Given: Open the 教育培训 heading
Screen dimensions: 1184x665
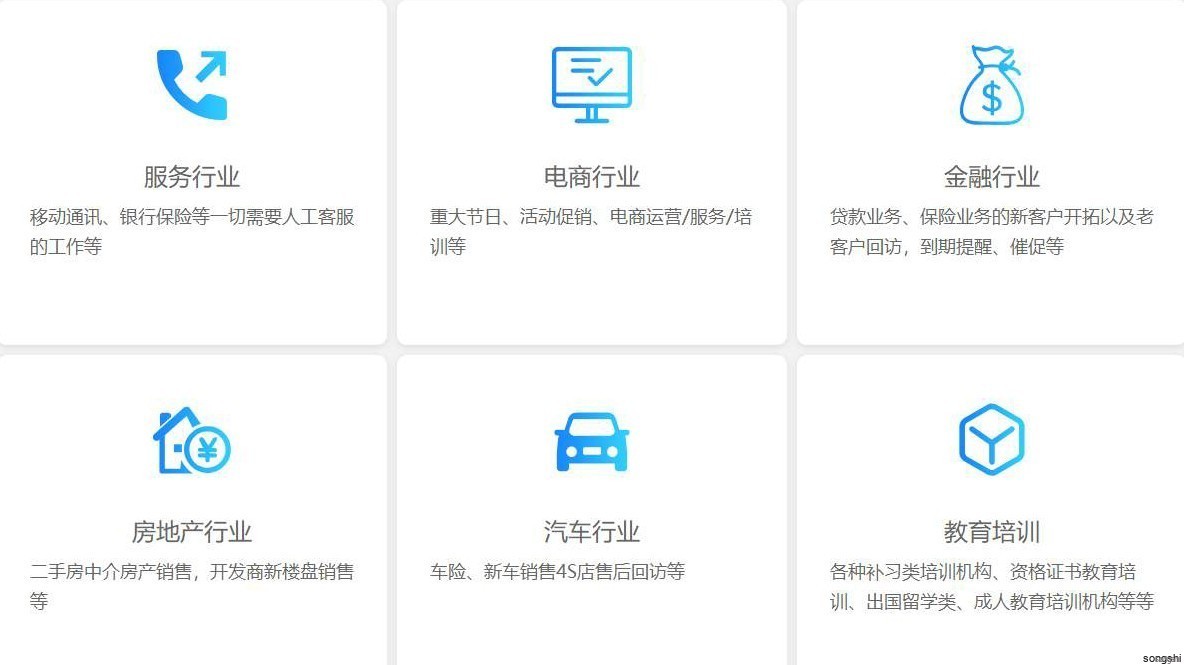Looking at the screenshot, I should tap(991, 531).
